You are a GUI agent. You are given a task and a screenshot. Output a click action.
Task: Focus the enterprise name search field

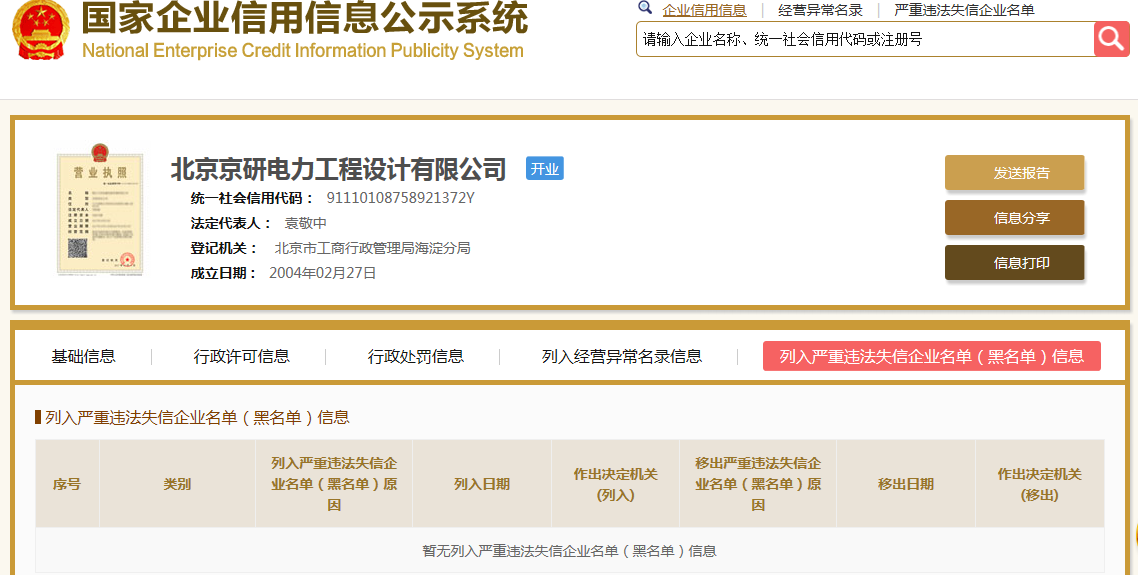[865, 38]
